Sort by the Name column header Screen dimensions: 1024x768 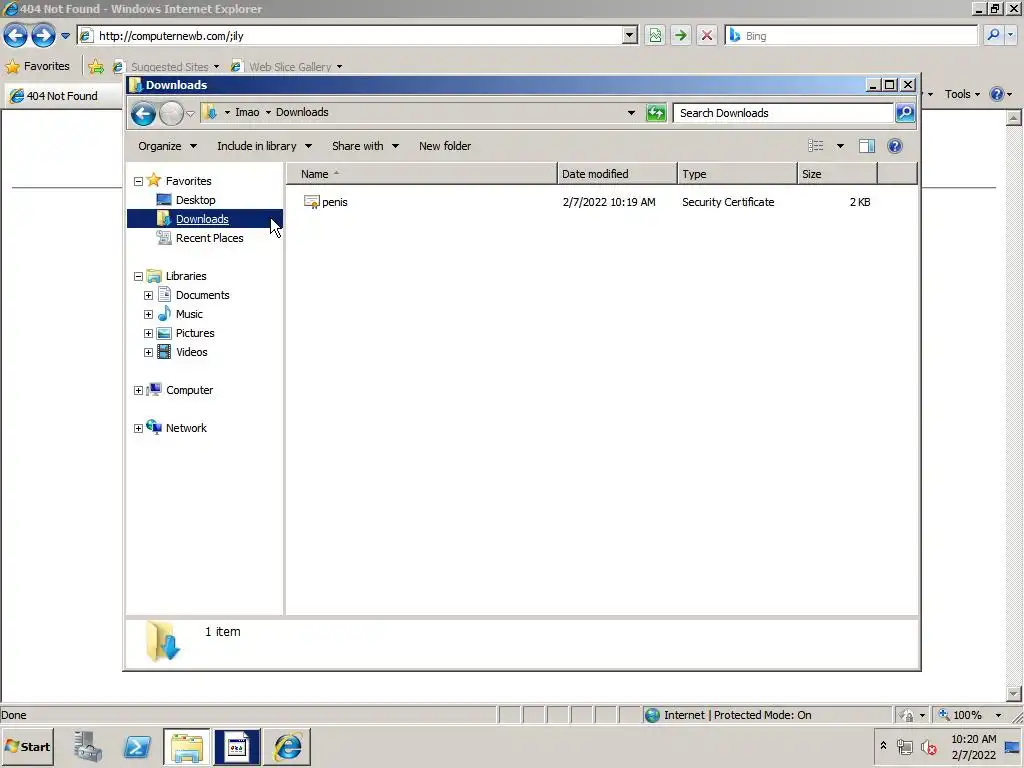click(421, 174)
